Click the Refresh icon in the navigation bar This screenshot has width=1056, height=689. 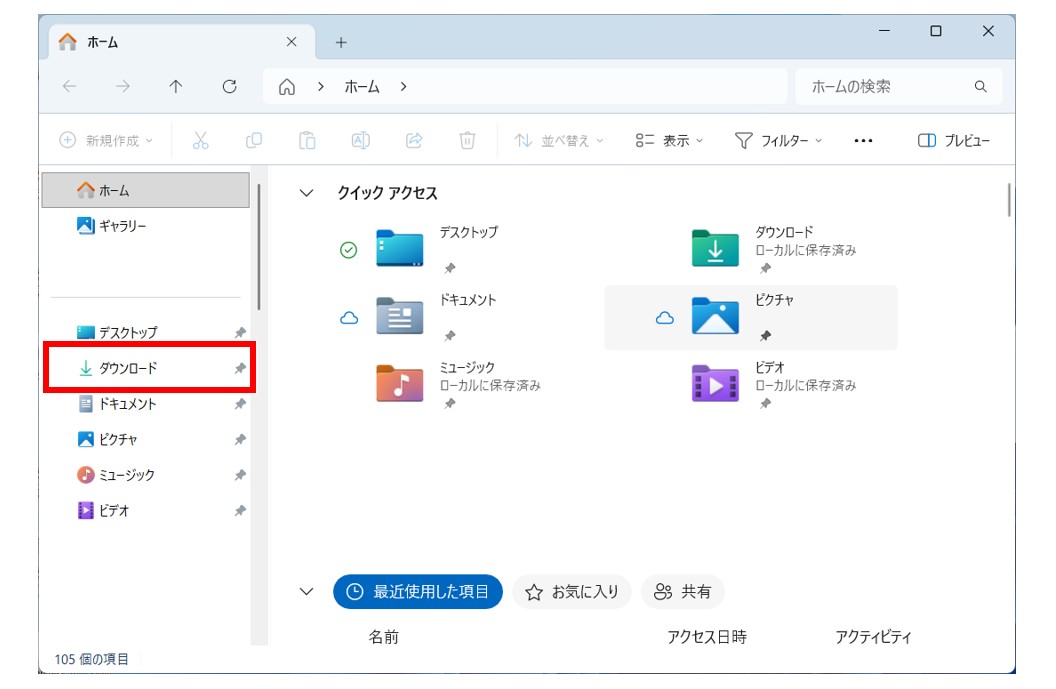tap(229, 86)
